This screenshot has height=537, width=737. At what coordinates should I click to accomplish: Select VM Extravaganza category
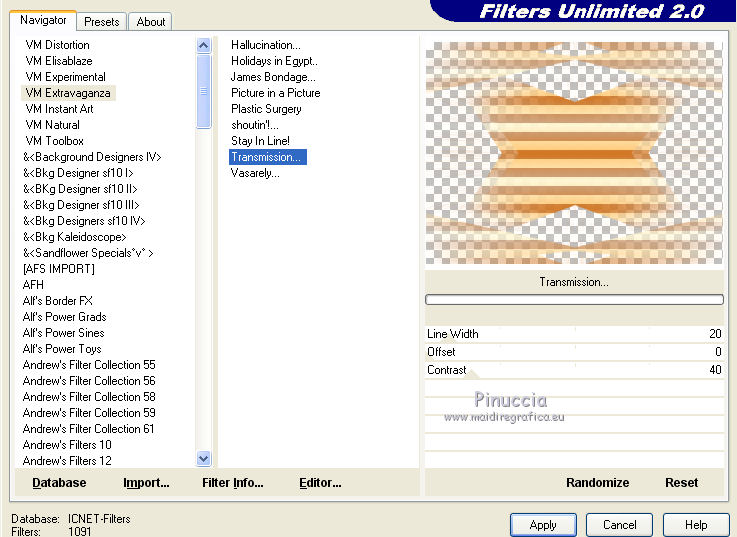tap(68, 93)
